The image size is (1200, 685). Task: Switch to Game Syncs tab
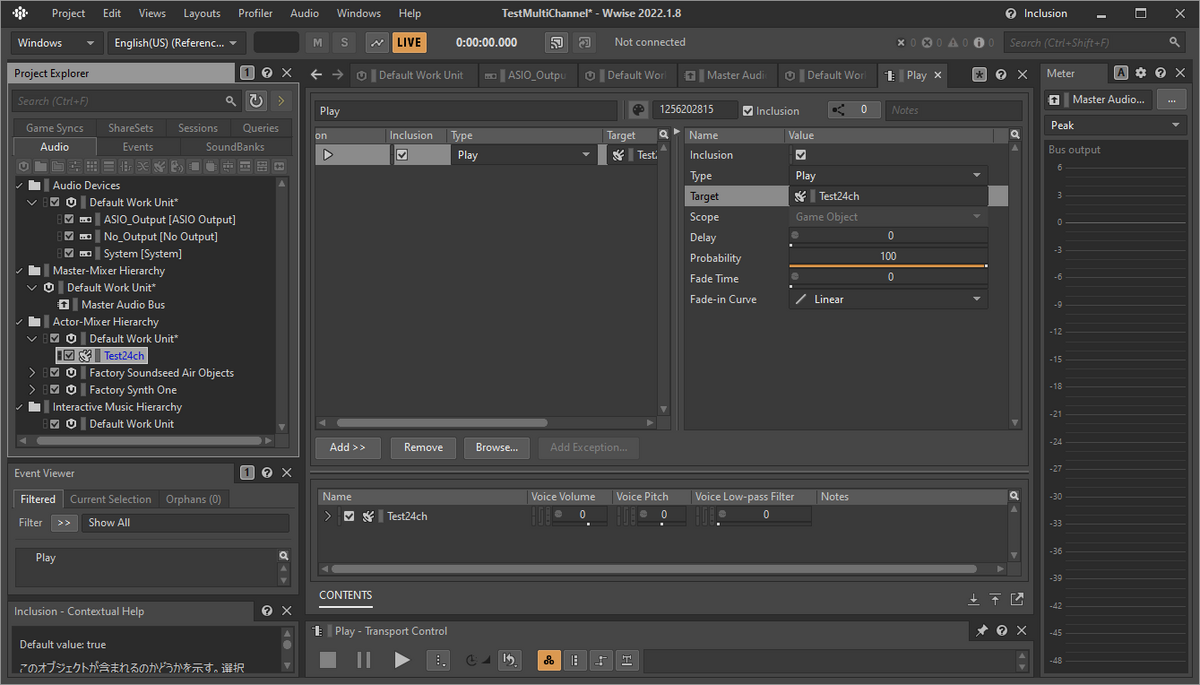click(55, 128)
